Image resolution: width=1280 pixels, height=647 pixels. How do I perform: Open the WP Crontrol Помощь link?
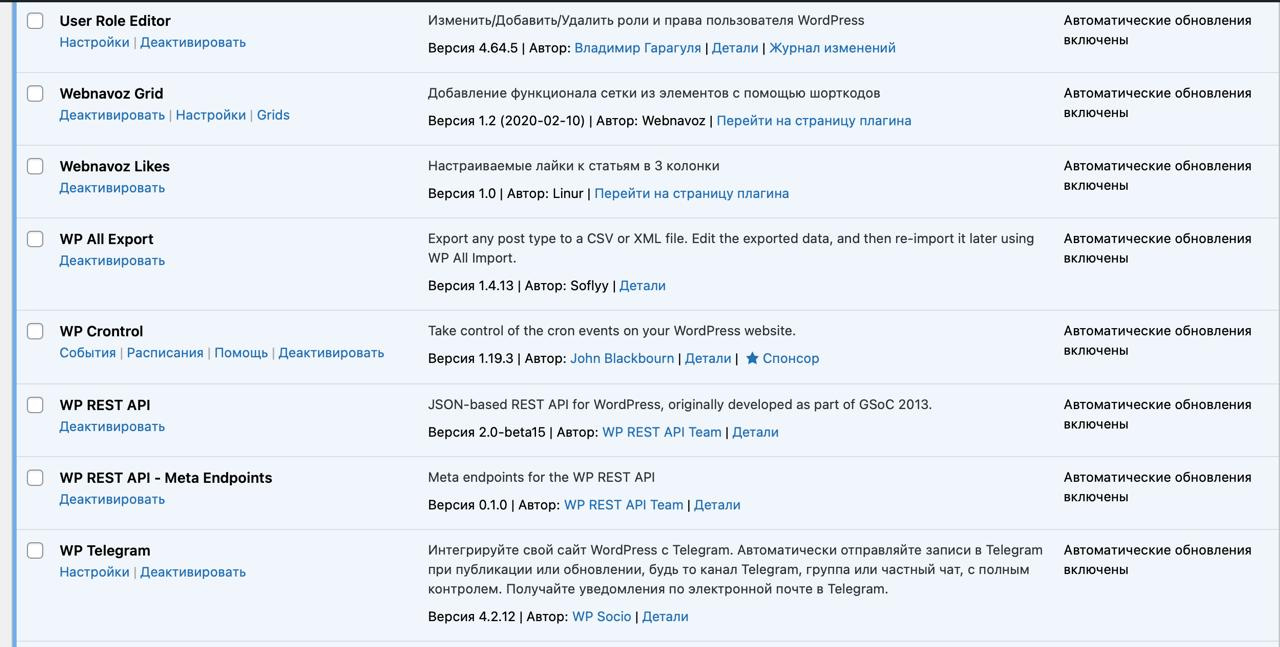coord(241,353)
